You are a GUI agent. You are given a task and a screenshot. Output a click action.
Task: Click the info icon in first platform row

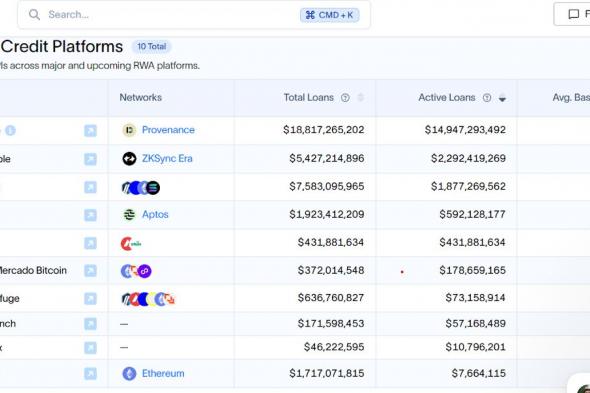pos(10,131)
